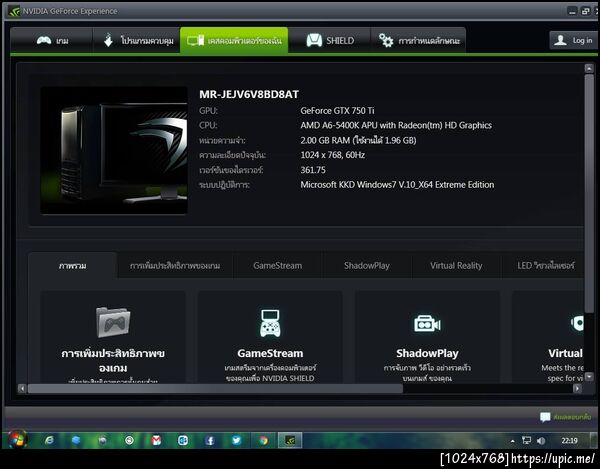The height and width of the screenshot is (469, 600).
Task: Click the GeForce GTX 750 Ti value
Action: (338, 111)
